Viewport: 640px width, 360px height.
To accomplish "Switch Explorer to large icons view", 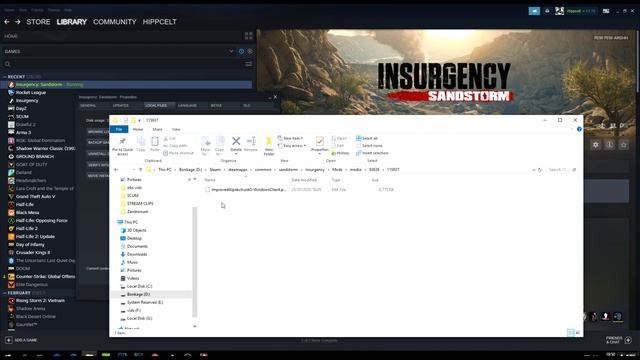I will (578, 333).
